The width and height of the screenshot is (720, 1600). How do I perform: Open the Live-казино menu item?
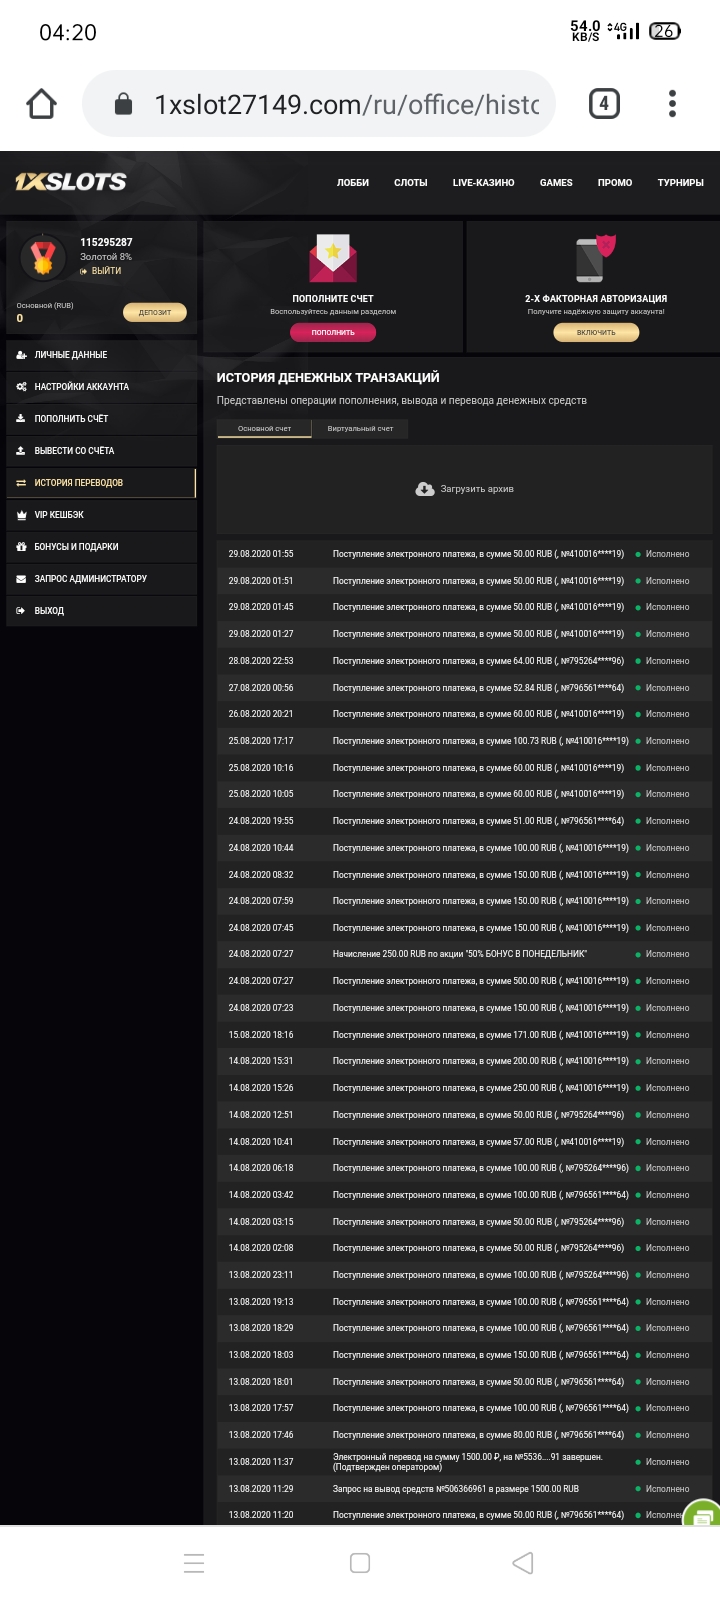[x=483, y=183]
